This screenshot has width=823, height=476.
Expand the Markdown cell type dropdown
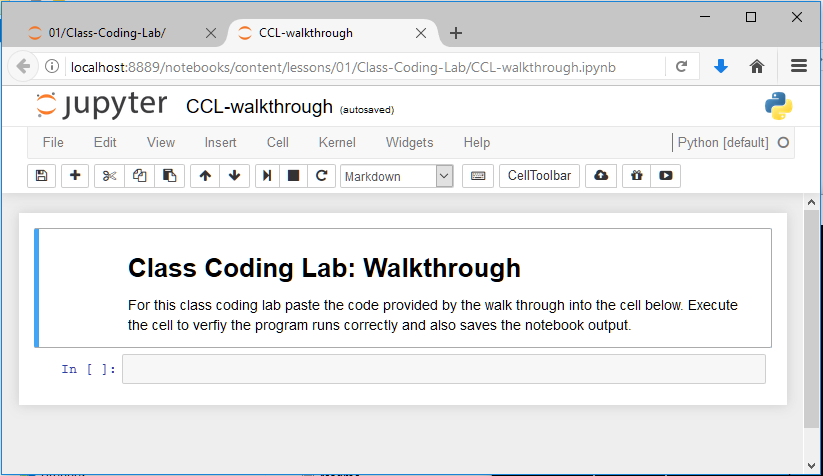click(x=396, y=176)
